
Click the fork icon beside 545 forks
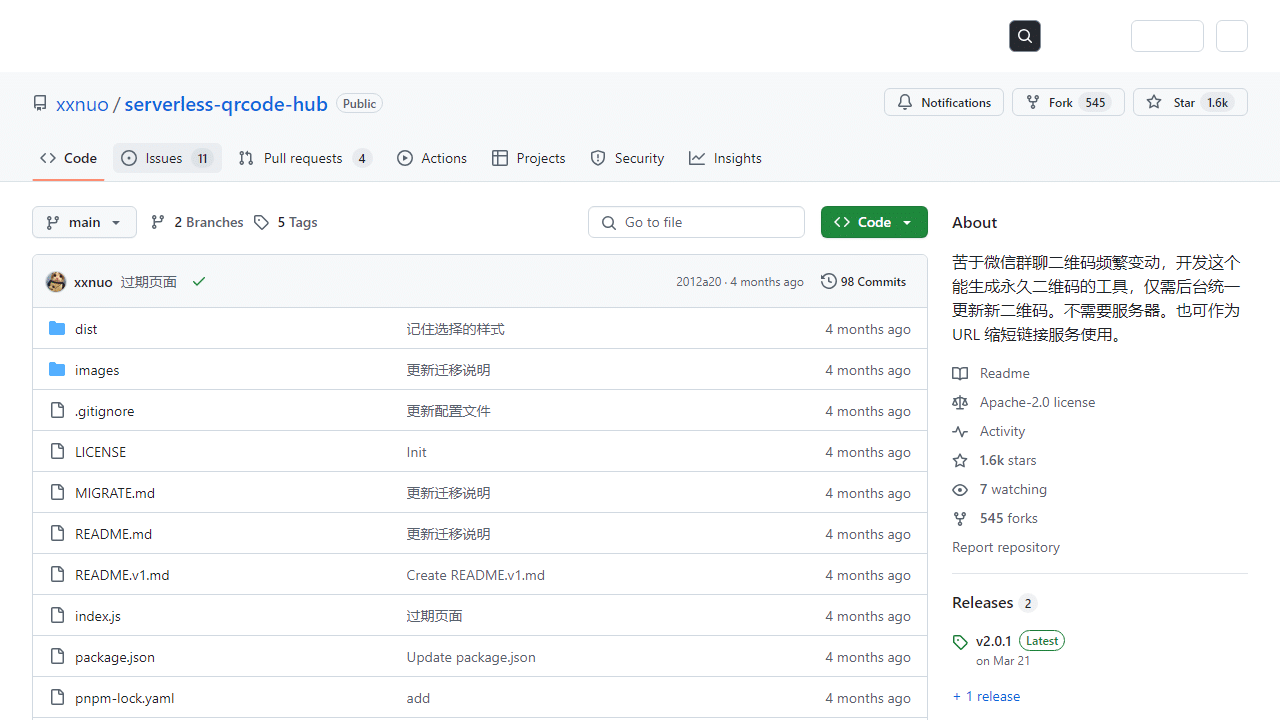(960, 518)
